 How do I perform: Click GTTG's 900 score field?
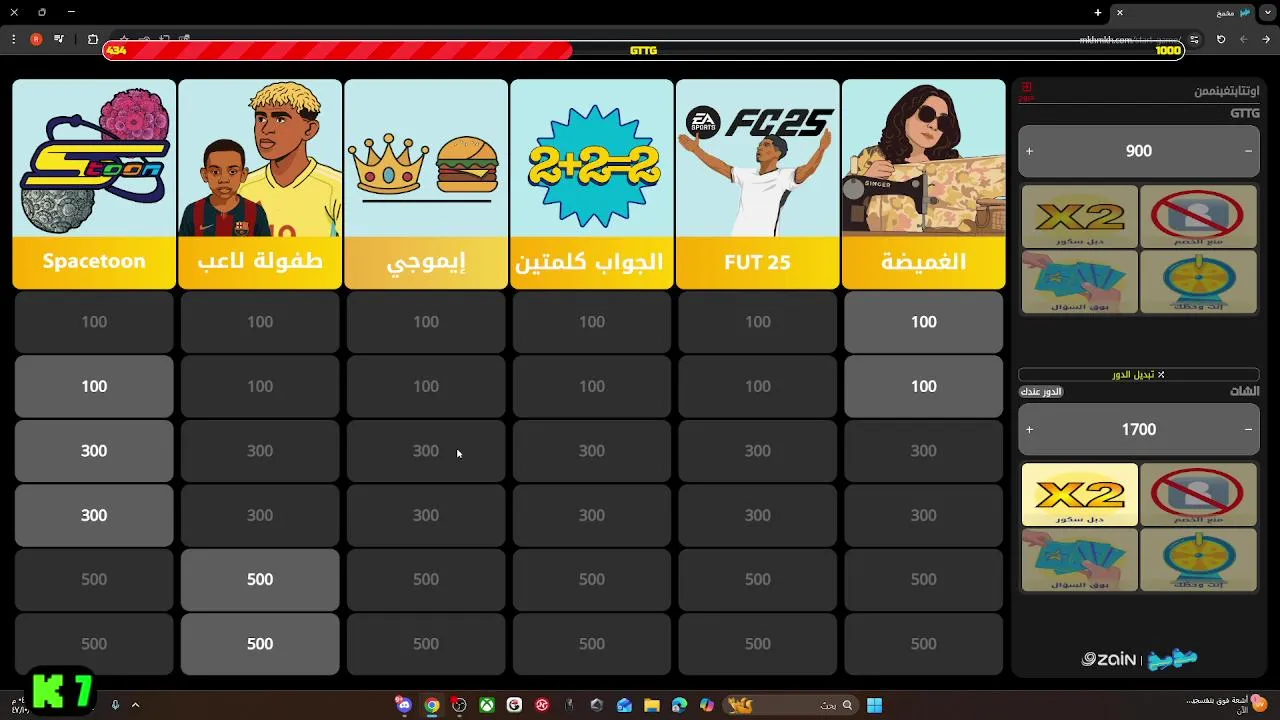(x=1139, y=151)
